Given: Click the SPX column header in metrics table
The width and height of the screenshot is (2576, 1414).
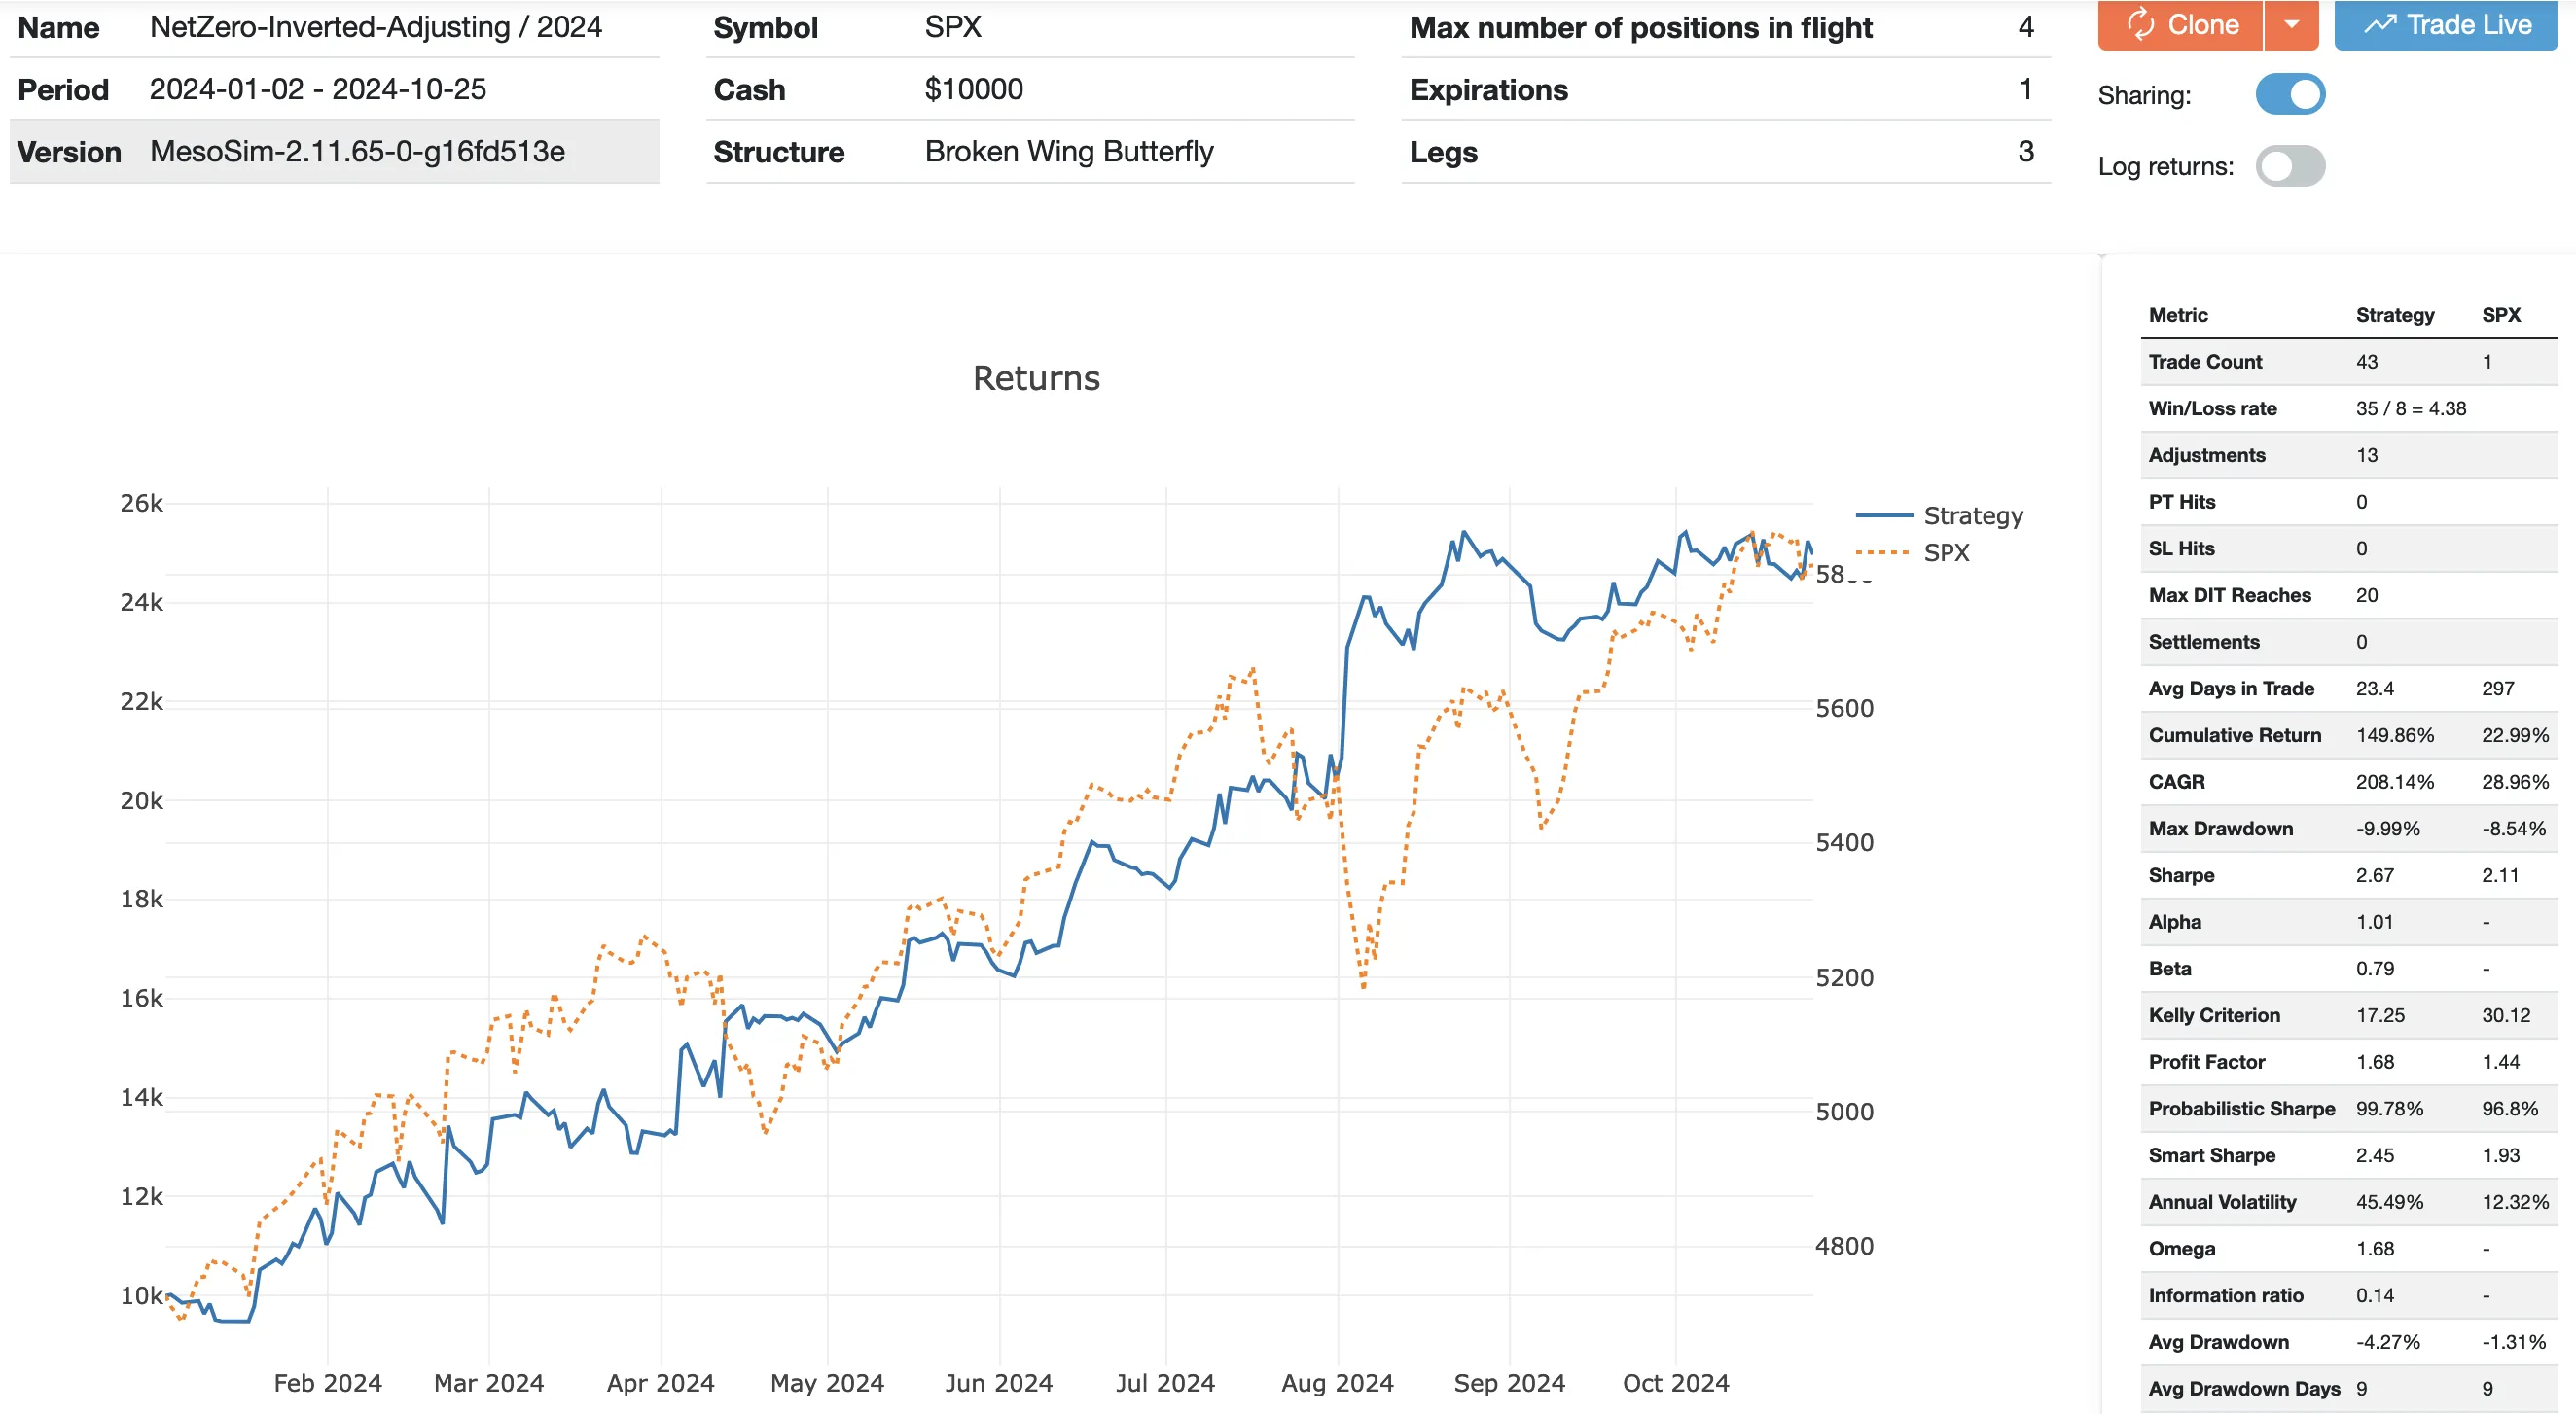Looking at the screenshot, I should pyautogui.click(x=2500, y=315).
